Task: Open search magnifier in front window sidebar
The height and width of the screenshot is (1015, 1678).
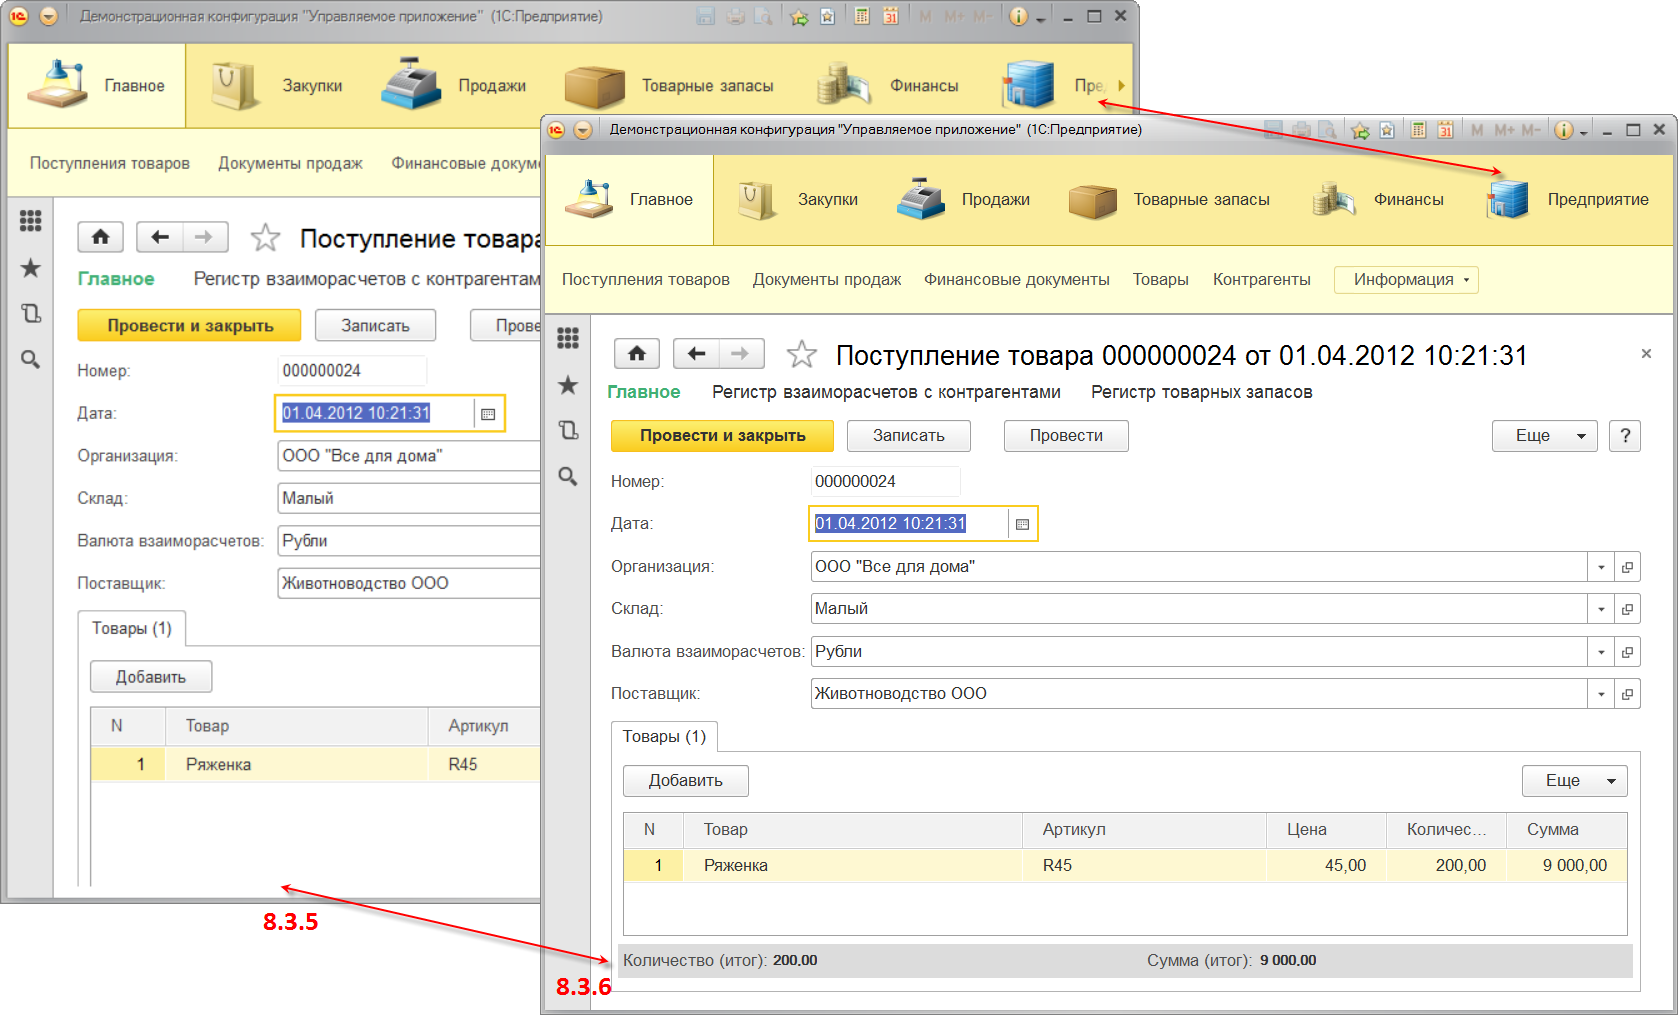Action: pyautogui.click(x=568, y=476)
